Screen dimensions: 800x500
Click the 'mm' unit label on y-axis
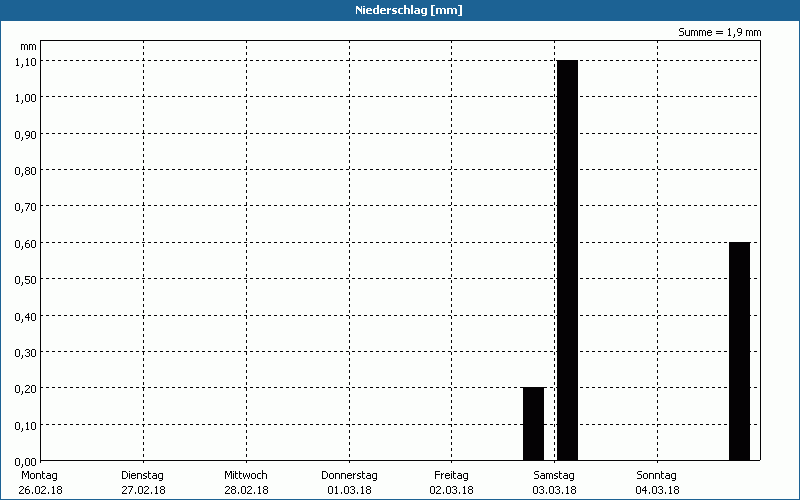click(x=29, y=47)
